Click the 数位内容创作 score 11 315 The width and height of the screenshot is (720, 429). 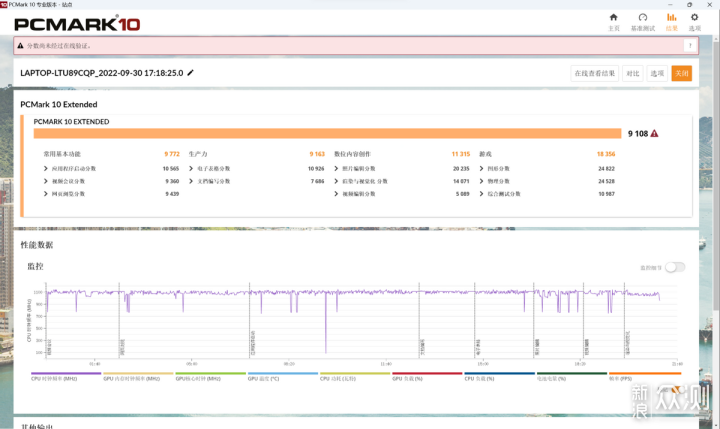(x=461, y=154)
